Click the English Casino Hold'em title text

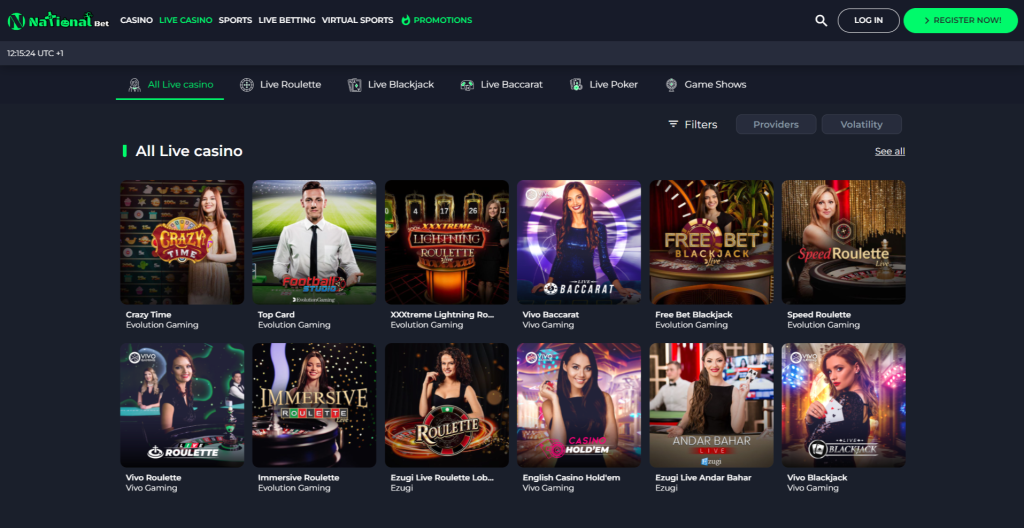(x=571, y=478)
